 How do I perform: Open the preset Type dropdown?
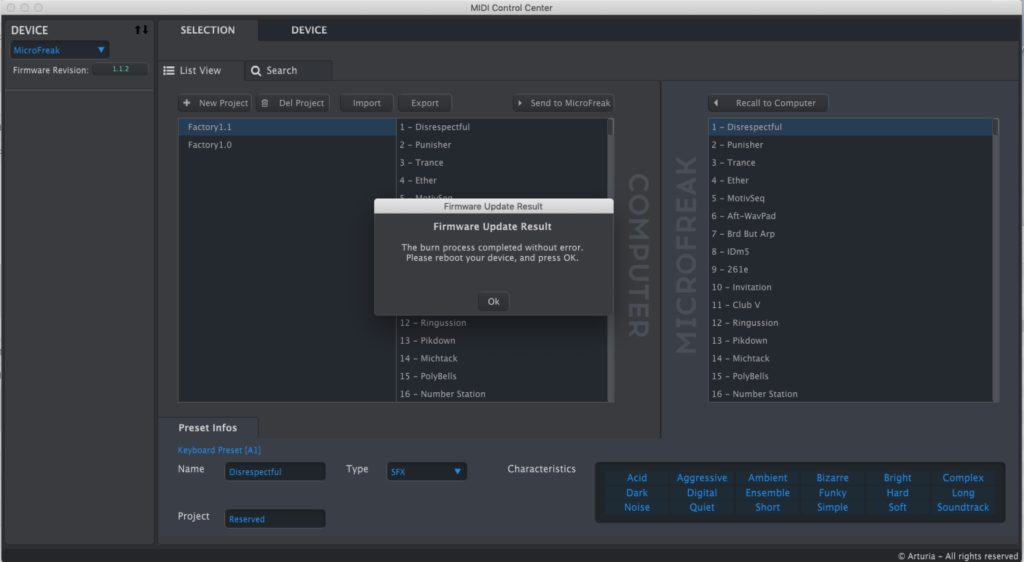[x=426, y=471]
